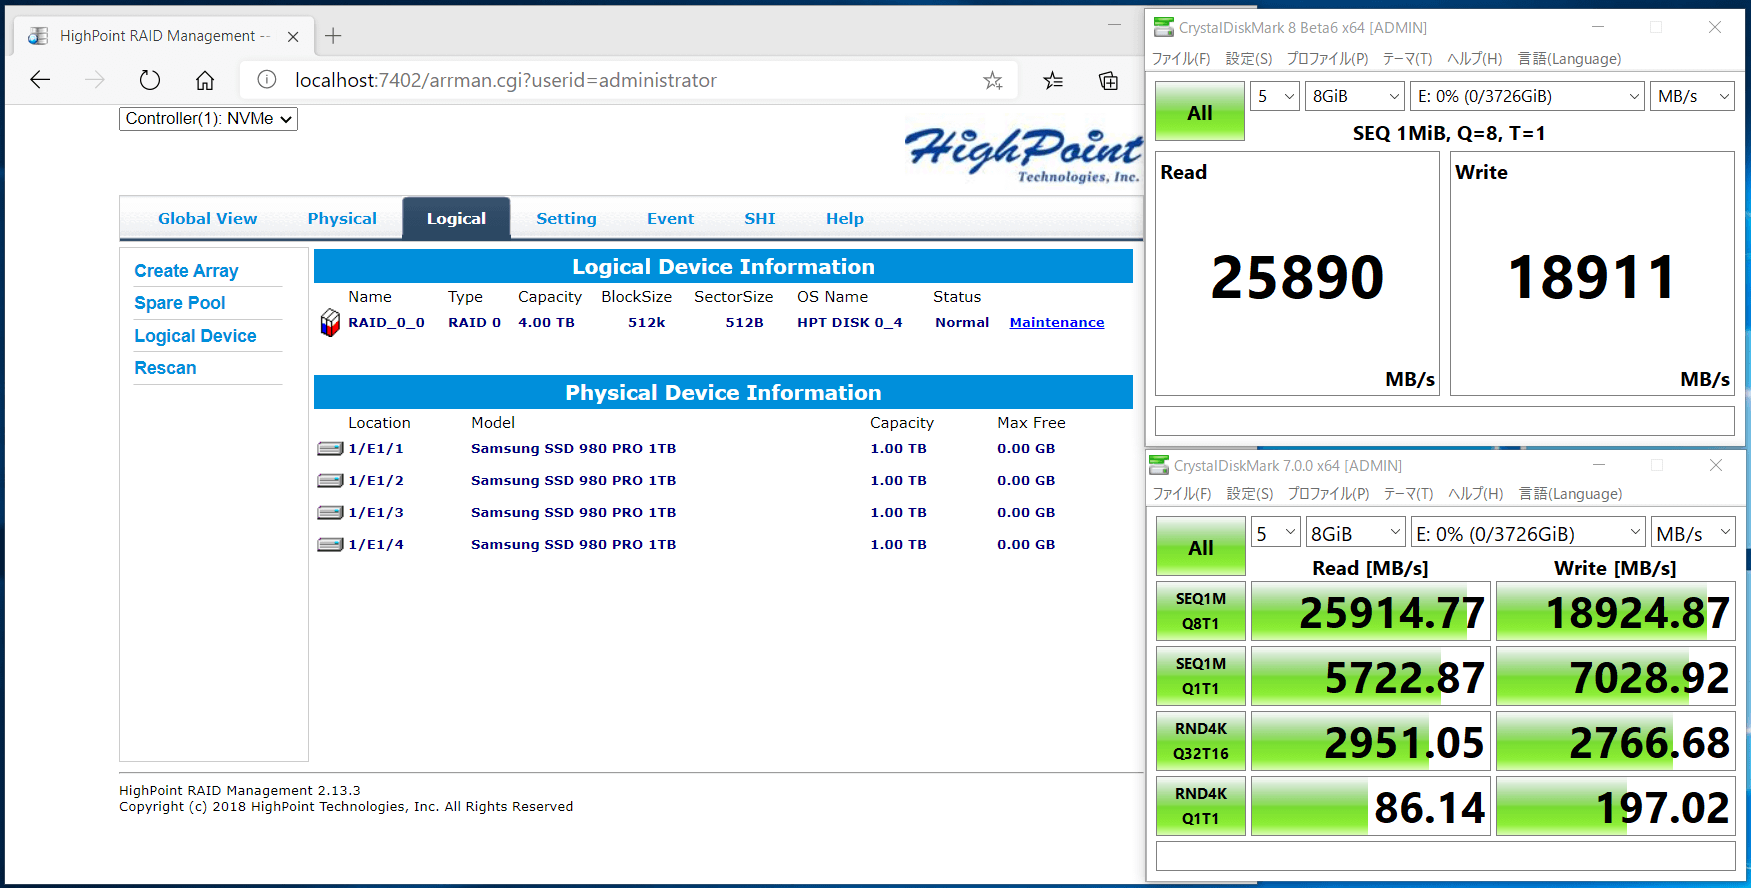1751x888 pixels.
Task: Open 8GiB size dropdown in CrystalDiskMark 7.0.0
Action: coord(1356,533)
